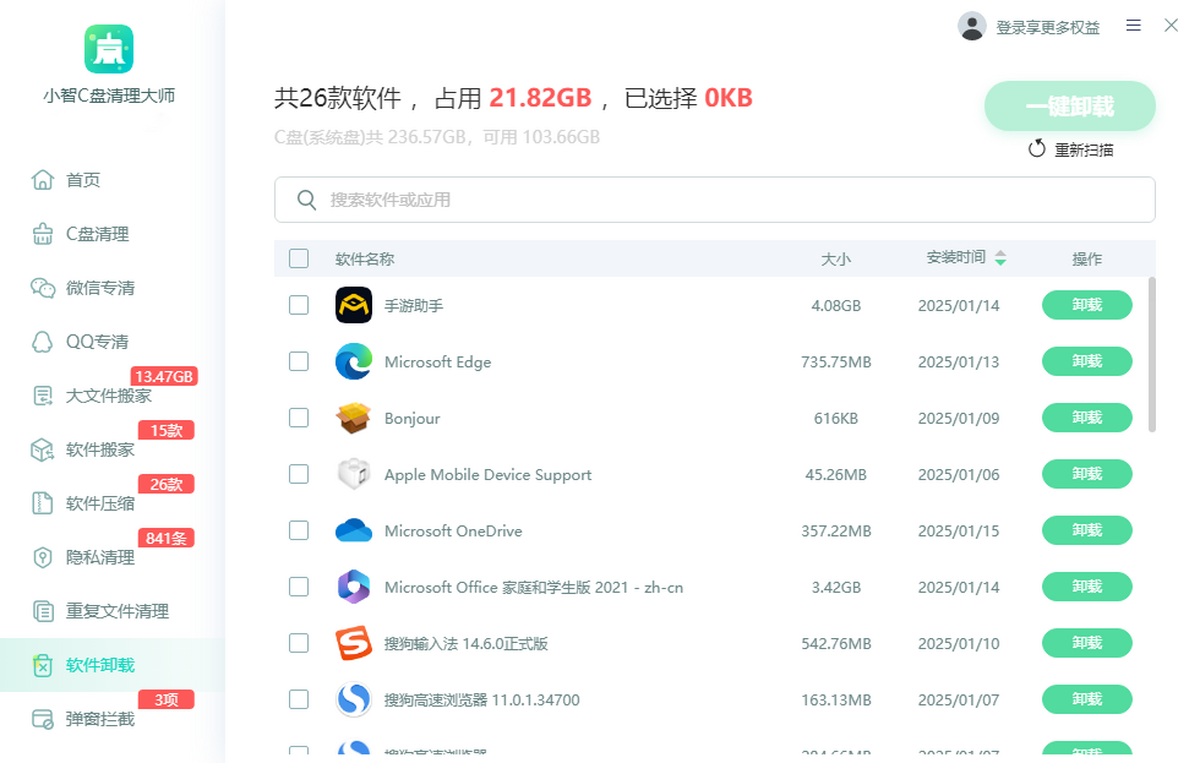Click the 软件卸载 sidebar icon
The image size is (1200, 763).
pos(43,665)
